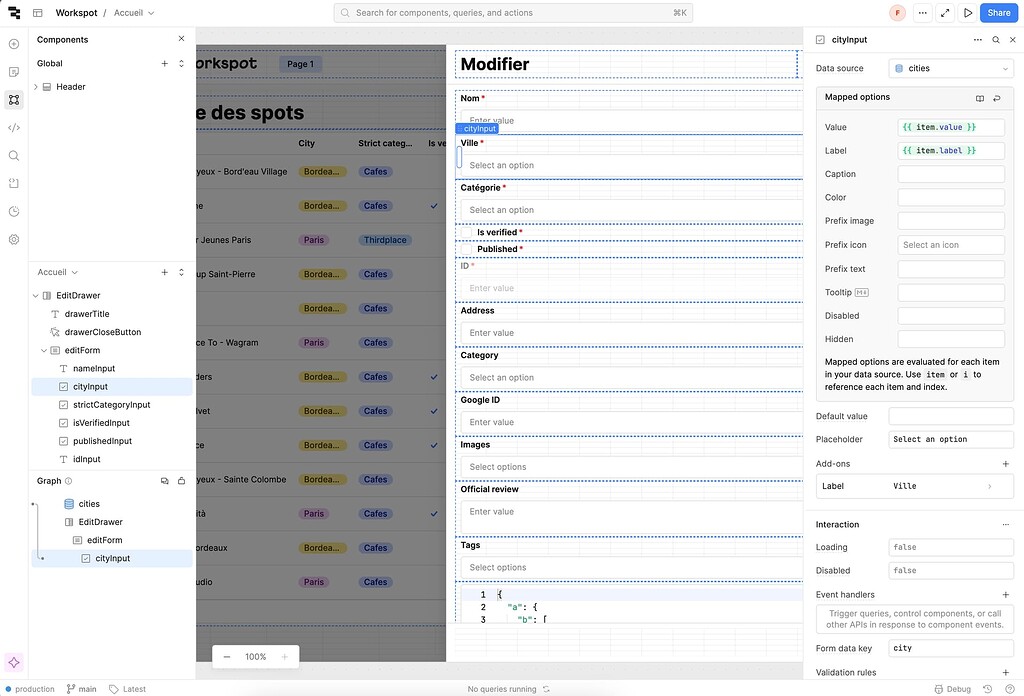Image resolution: width=1024 pixels, height=696 pixels.
Task: Select the code editor icon in the left sidebar
Action: pyautogui.click(x=13, y=128)
